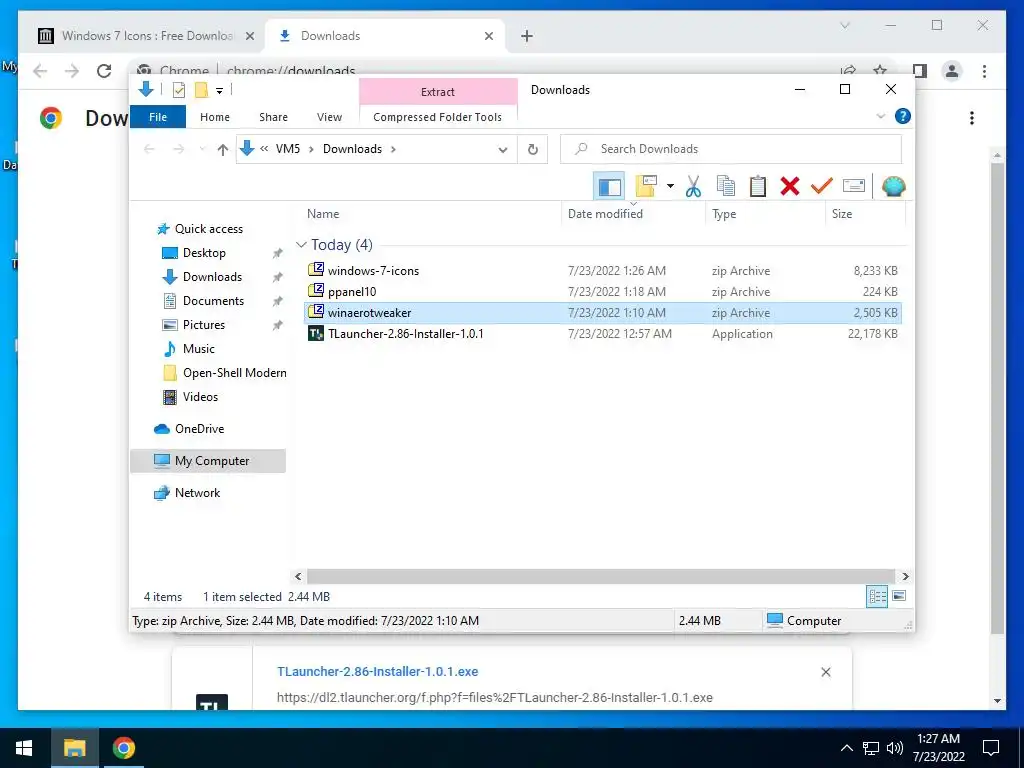Go up one folder level arrow

coord(223,150)
